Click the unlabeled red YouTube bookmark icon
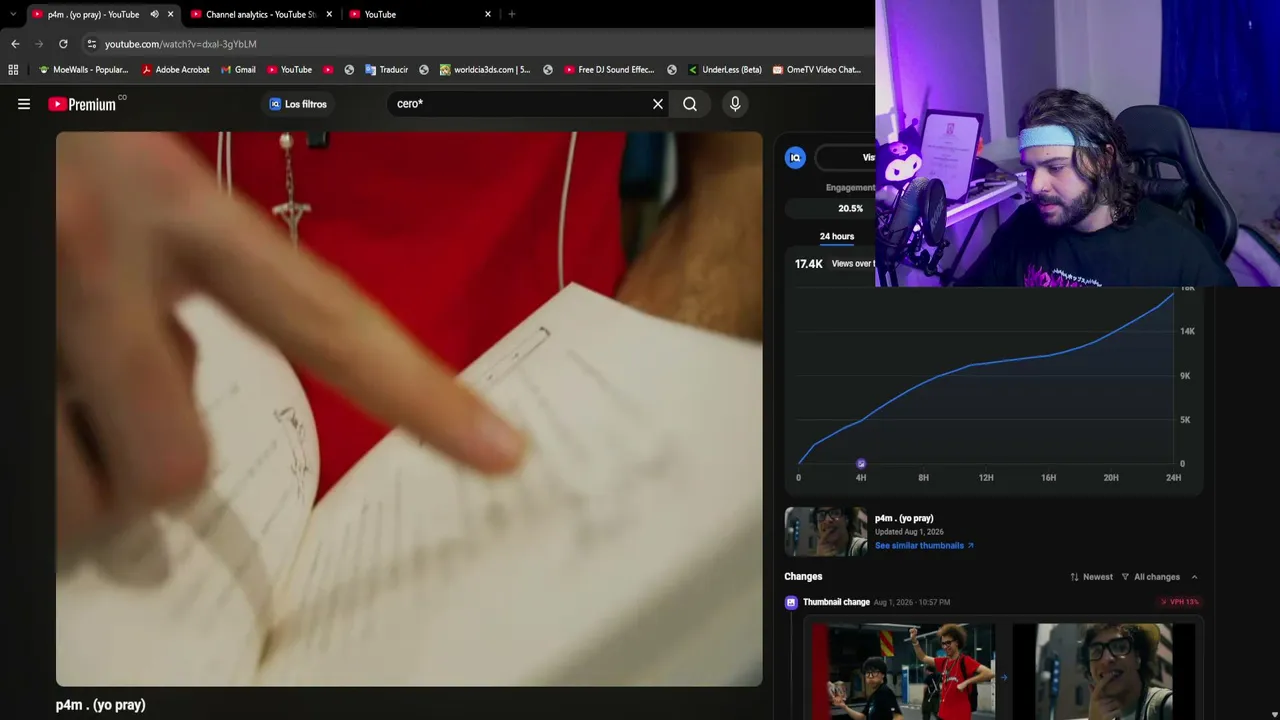Image resolution: width=1280 pixels, height=720 pixels. coord(328,70)
